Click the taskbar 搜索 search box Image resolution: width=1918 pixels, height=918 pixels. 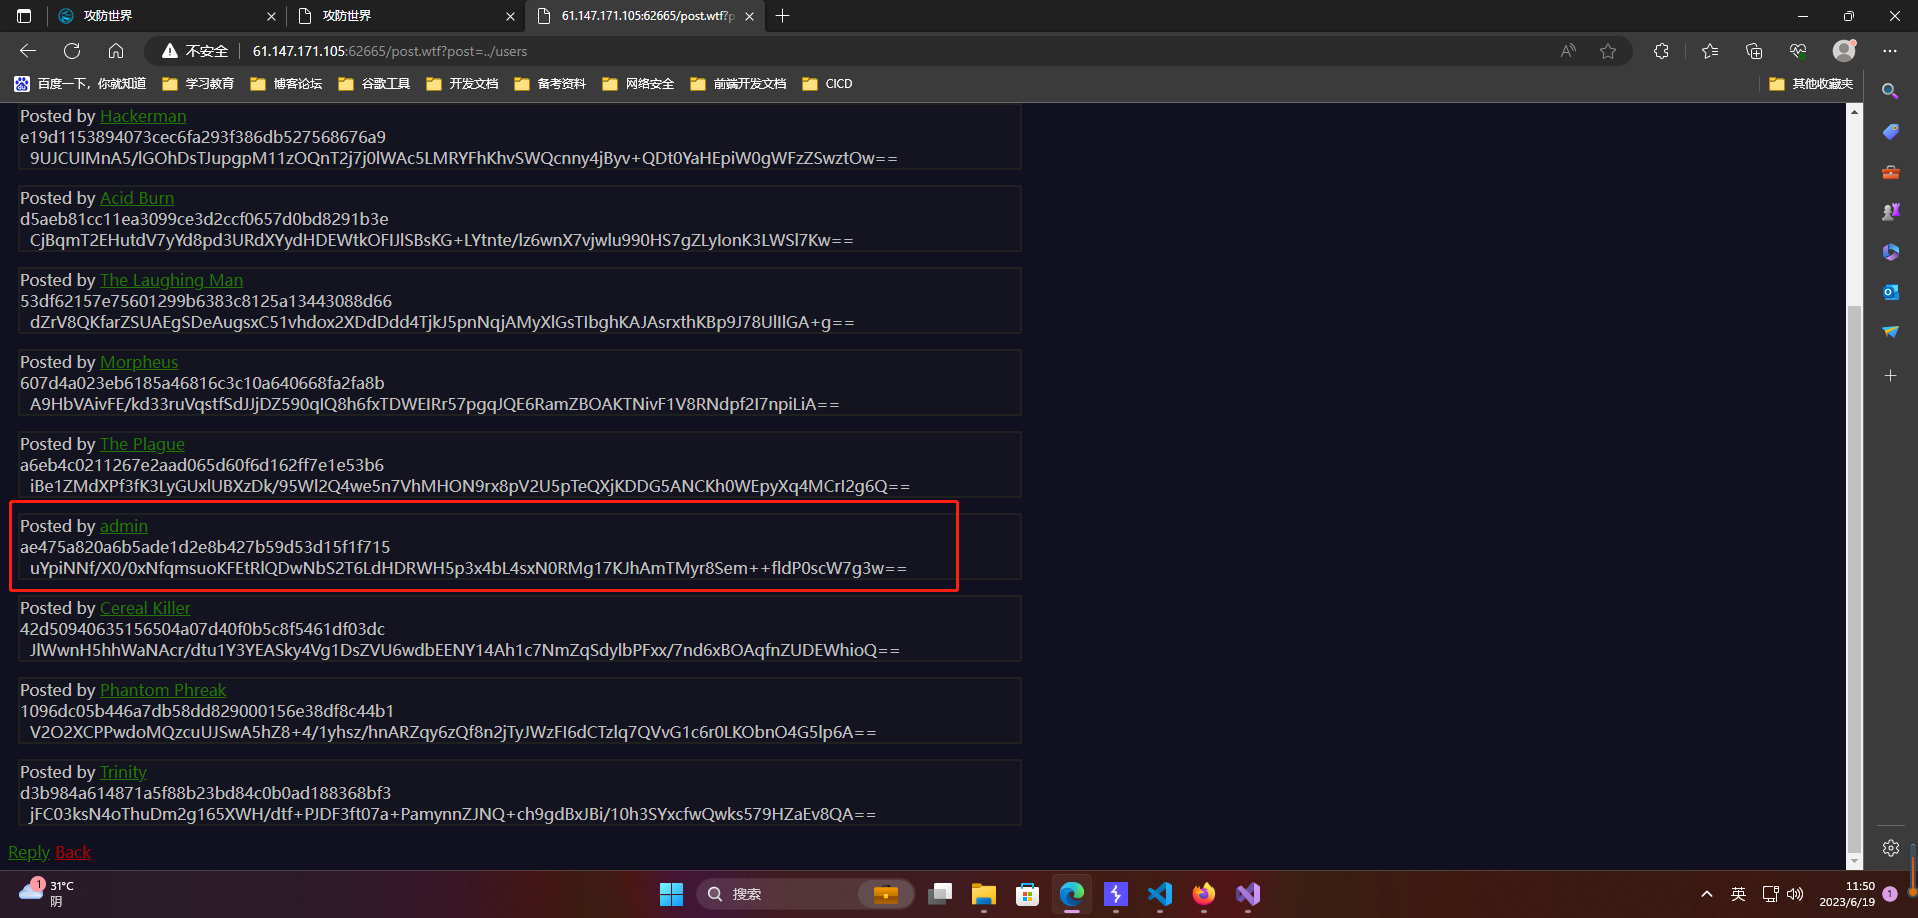(806, 894)
